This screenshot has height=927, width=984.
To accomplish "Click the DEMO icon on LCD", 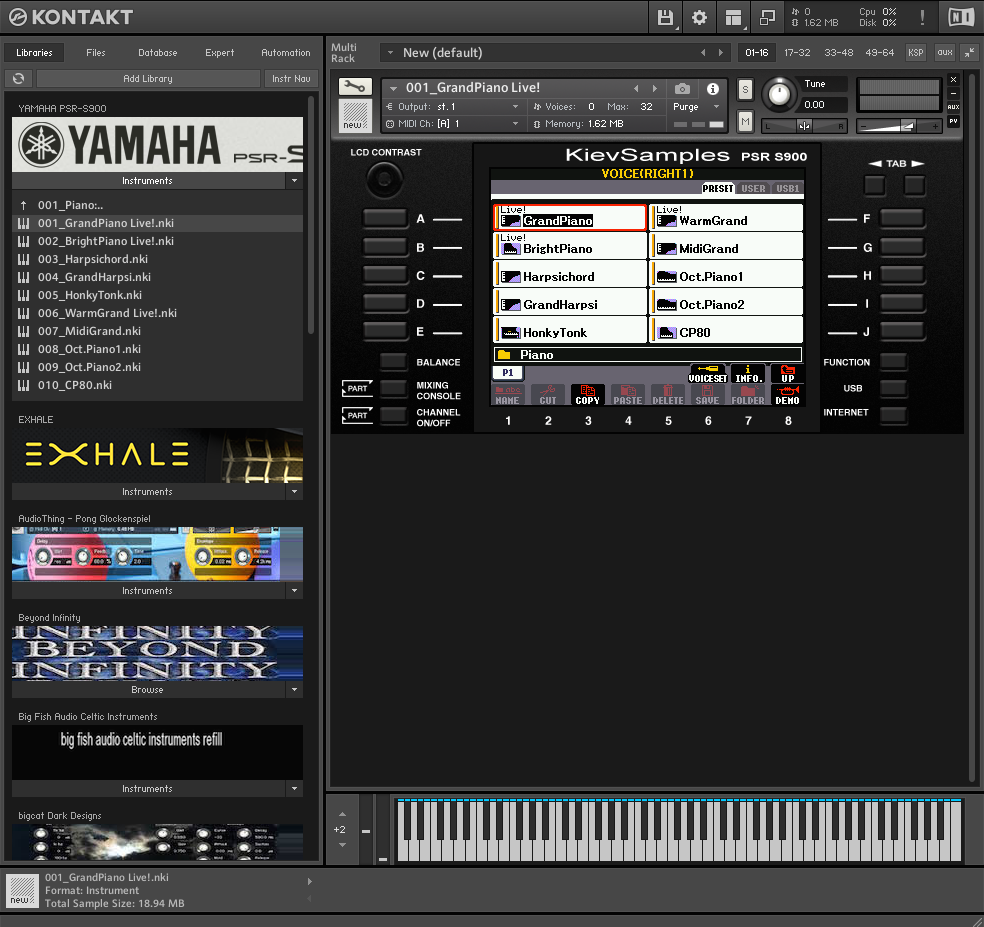I will click(788, 395).
